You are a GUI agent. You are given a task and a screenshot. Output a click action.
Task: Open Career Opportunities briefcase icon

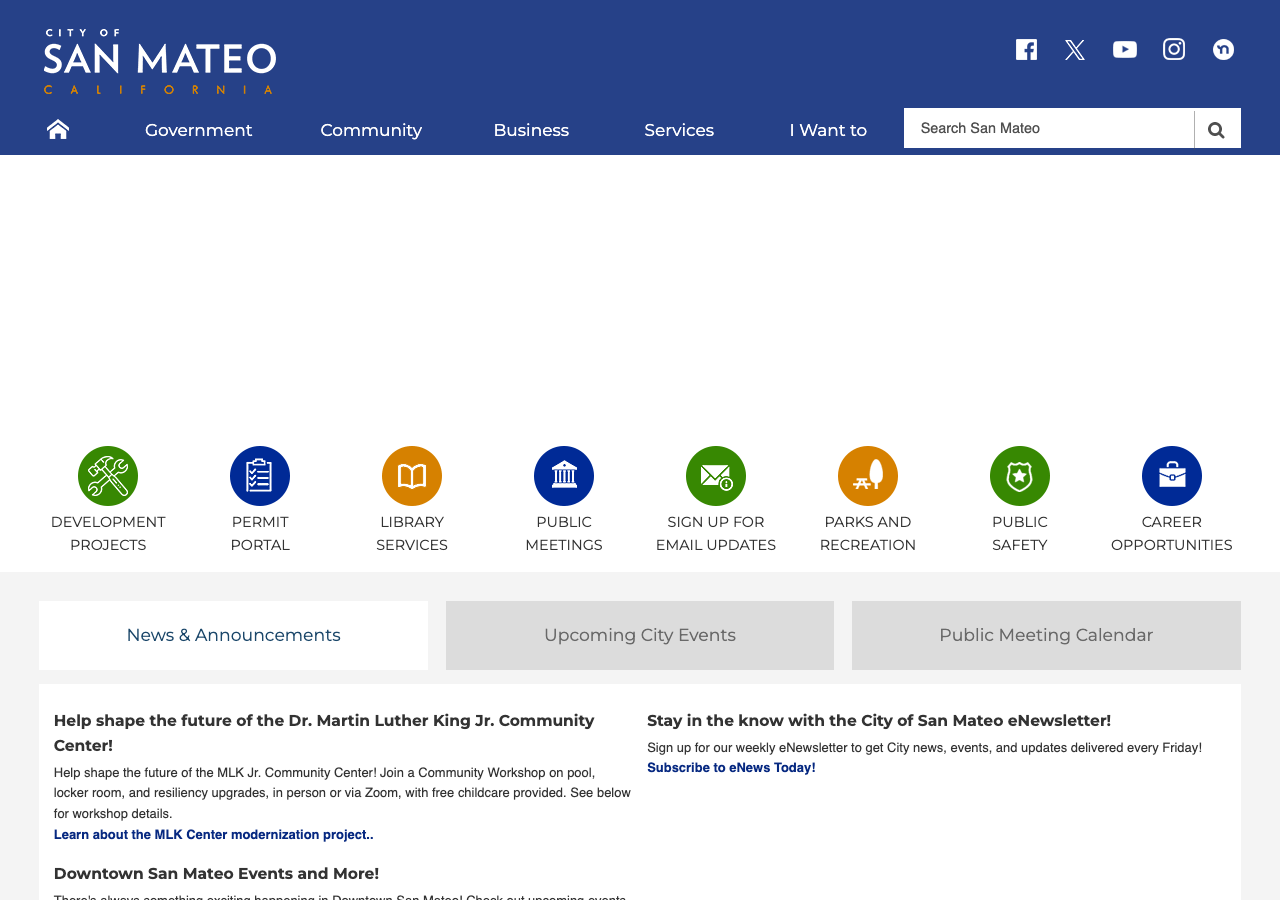tap(1172, 476)
